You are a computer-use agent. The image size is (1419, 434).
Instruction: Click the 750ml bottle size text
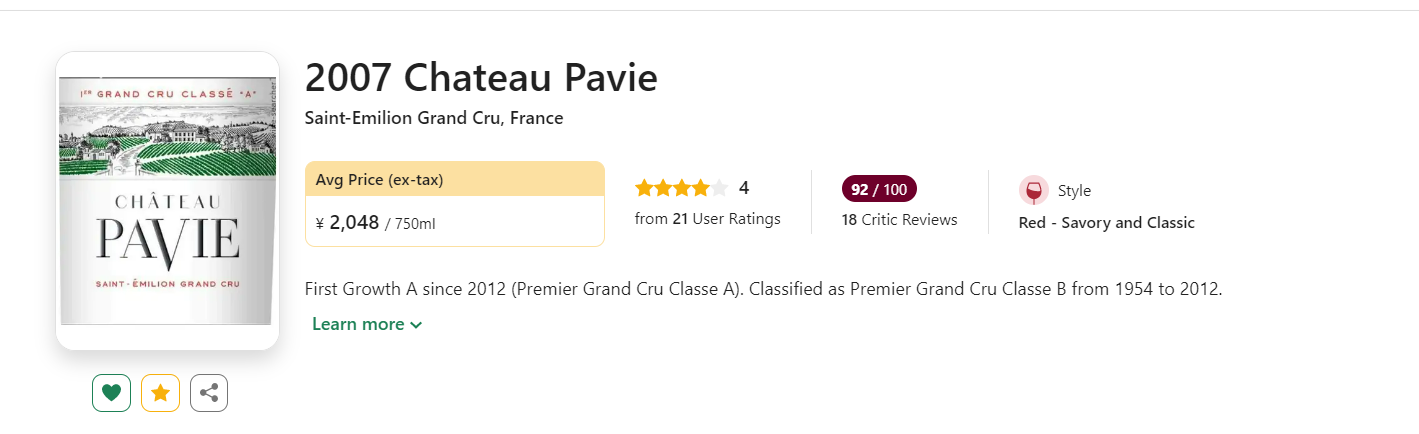pos(414,224)
